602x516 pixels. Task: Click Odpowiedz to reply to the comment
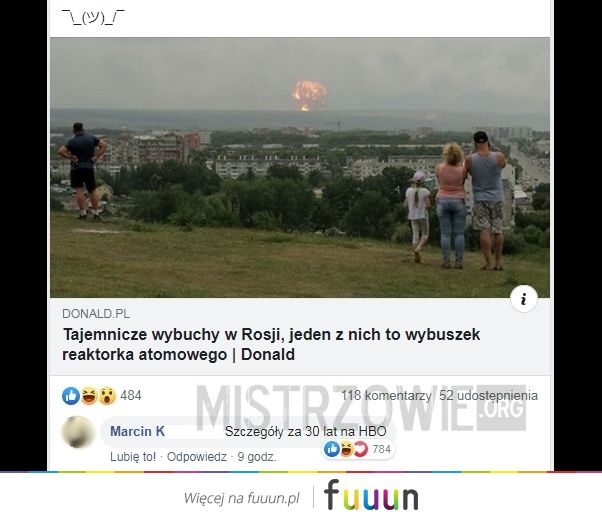pyautogui.click(x=197, y=457)
